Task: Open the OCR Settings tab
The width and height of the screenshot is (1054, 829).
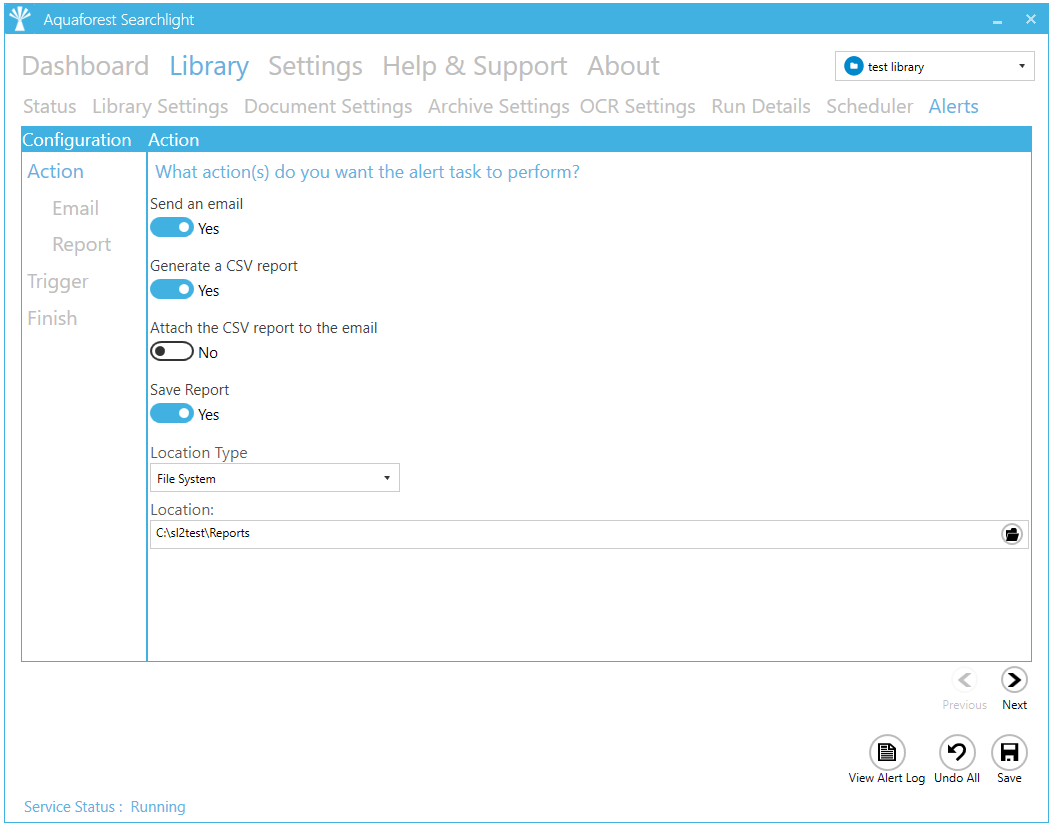Action: coord(637,106)
